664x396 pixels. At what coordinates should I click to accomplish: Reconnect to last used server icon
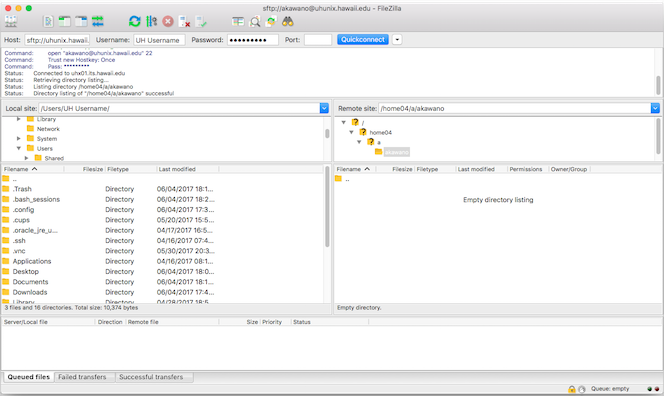[x=201, y=21]
